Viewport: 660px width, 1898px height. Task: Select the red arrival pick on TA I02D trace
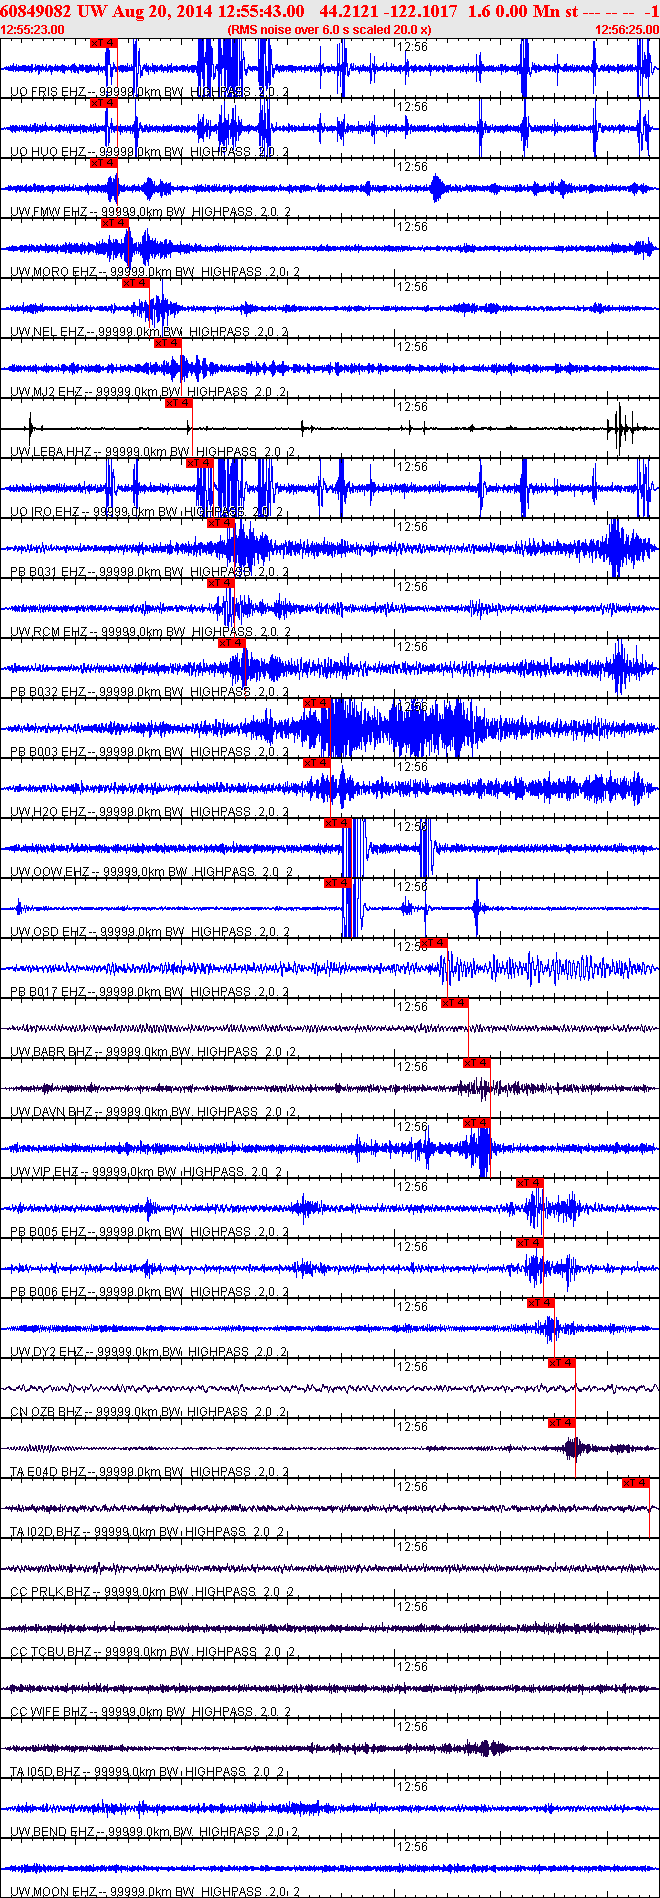636,1483
